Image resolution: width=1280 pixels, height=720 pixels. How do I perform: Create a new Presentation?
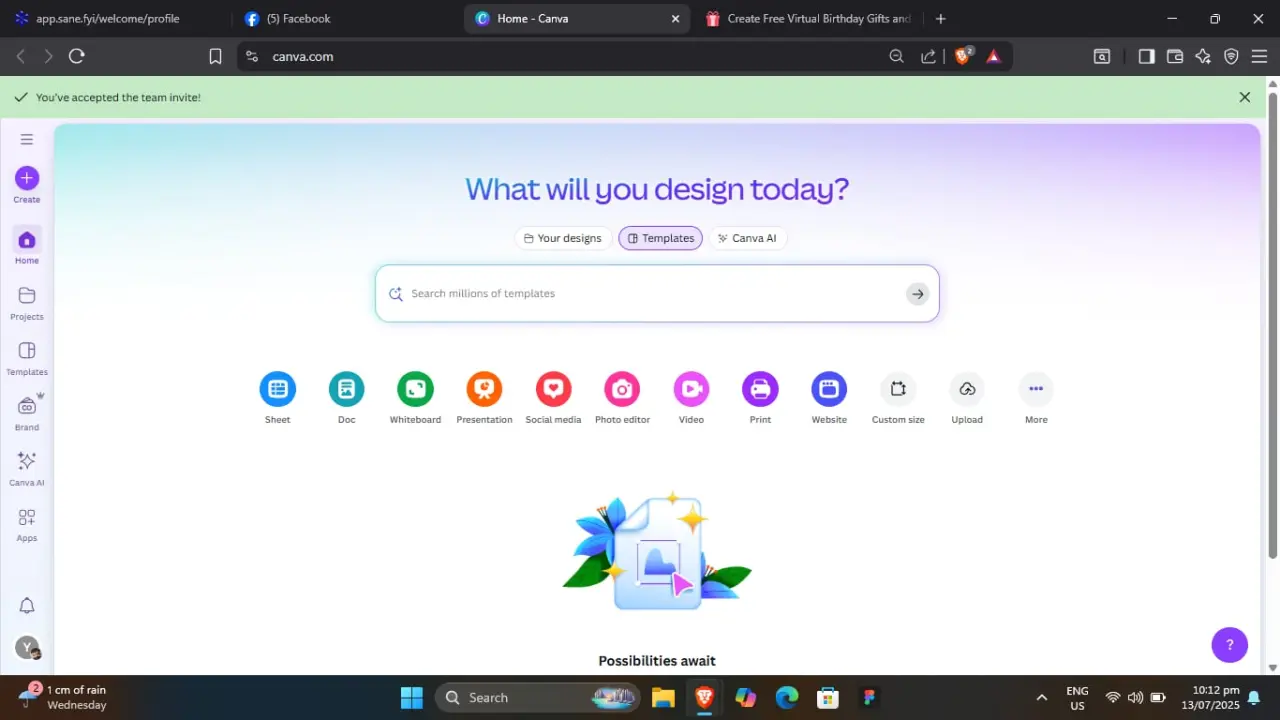(x=484, y=398)
